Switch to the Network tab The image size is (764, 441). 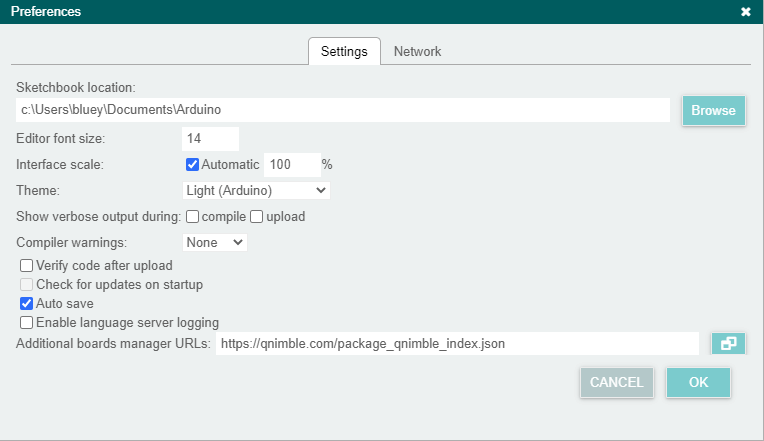(x=417, y=51)
